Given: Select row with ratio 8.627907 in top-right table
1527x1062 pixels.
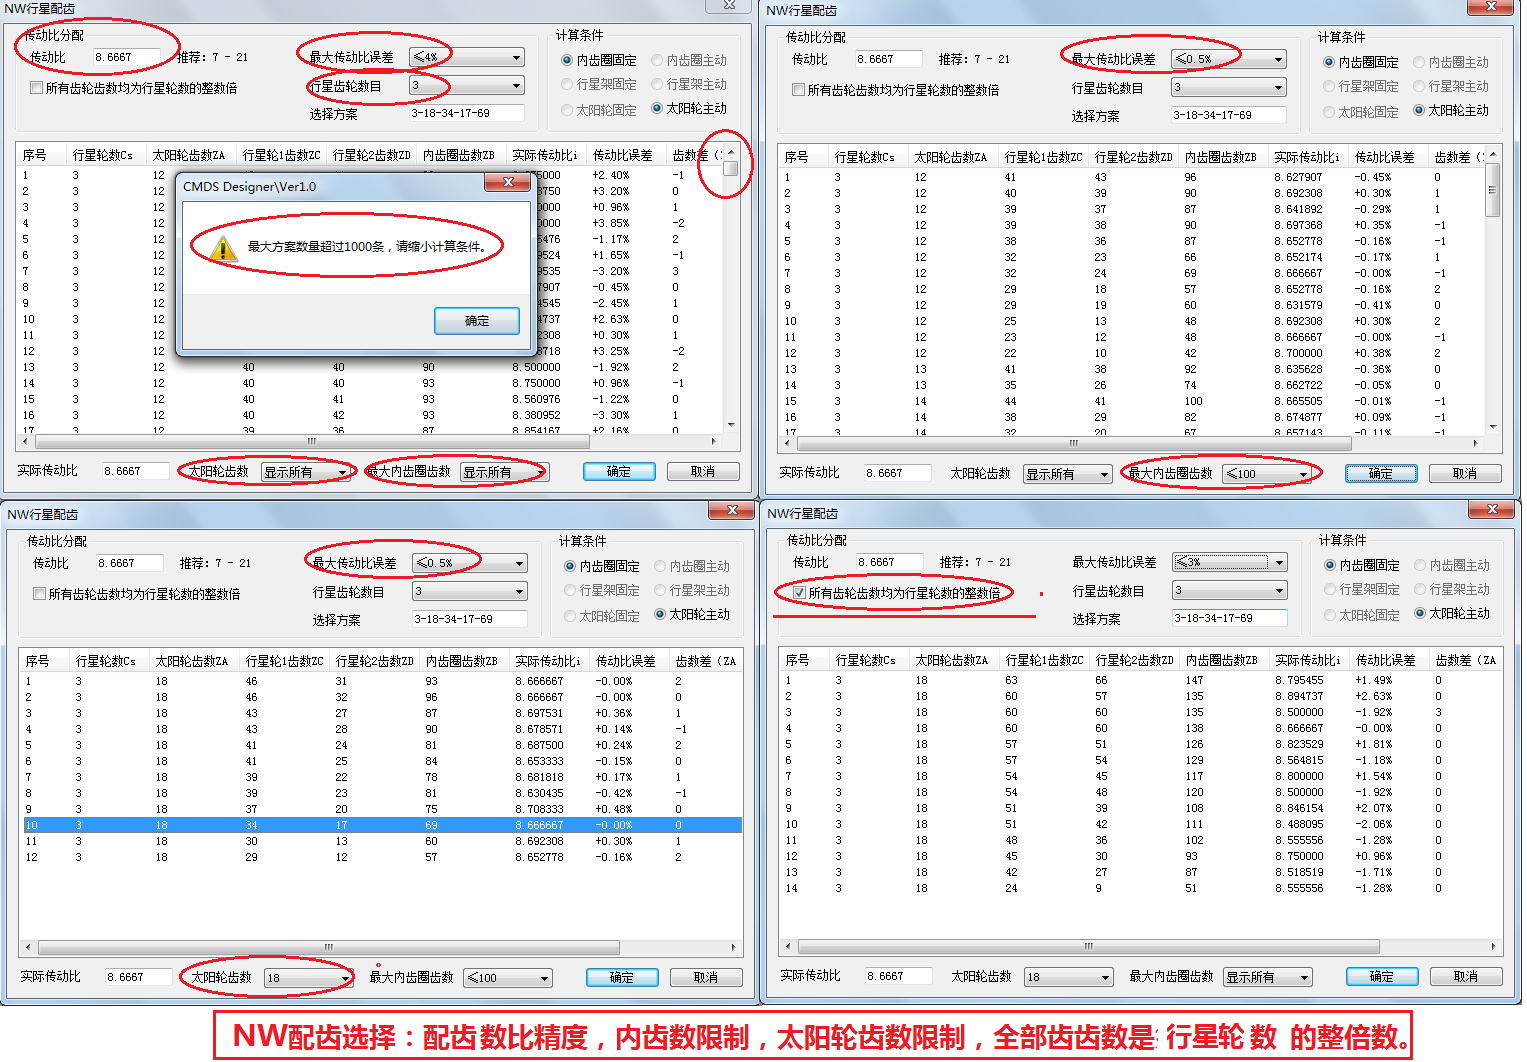Looking at the screenshot, I should point(1132,177).
